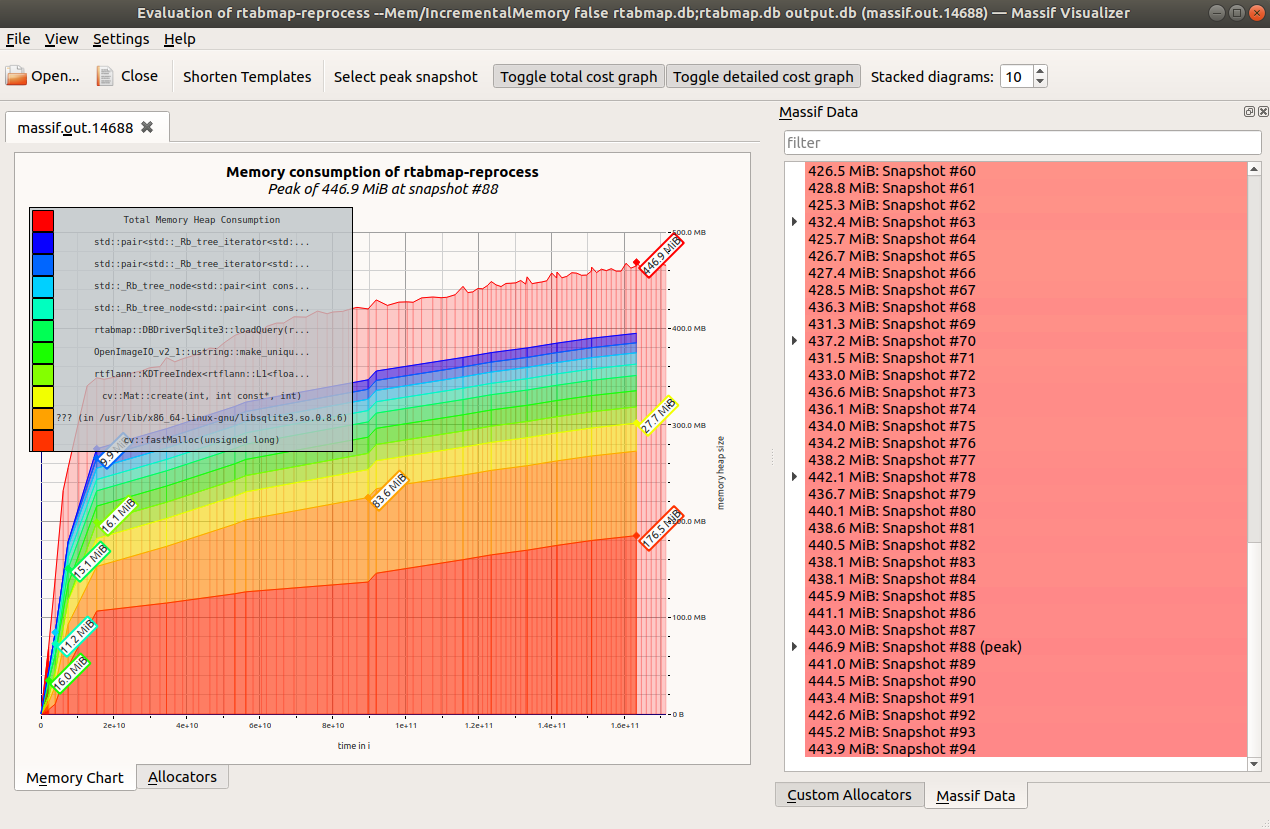Expand Snapshot #78 in the tree
The height and width of the screenshot is (829, 1270).
click(794, 477)
